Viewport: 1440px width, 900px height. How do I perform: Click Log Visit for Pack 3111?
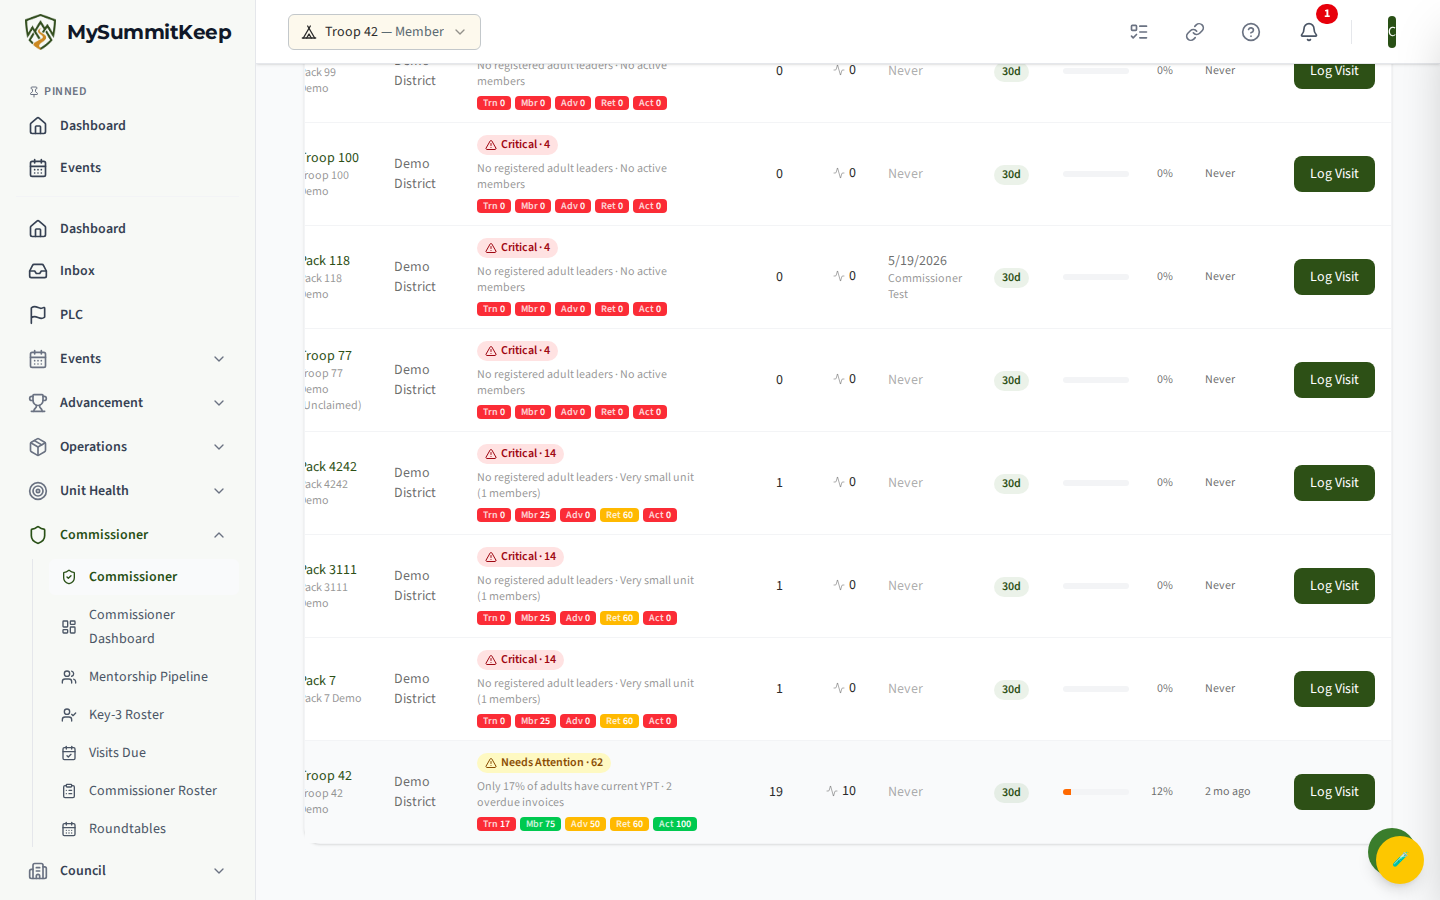(x=1334, y=586)
